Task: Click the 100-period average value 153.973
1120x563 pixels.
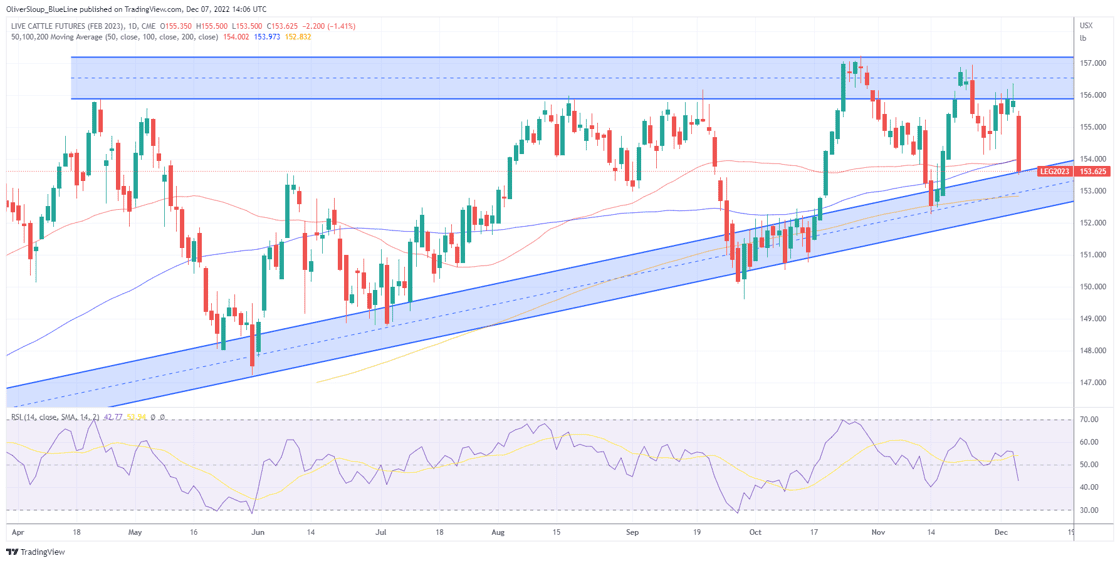Action: (266, 36)
